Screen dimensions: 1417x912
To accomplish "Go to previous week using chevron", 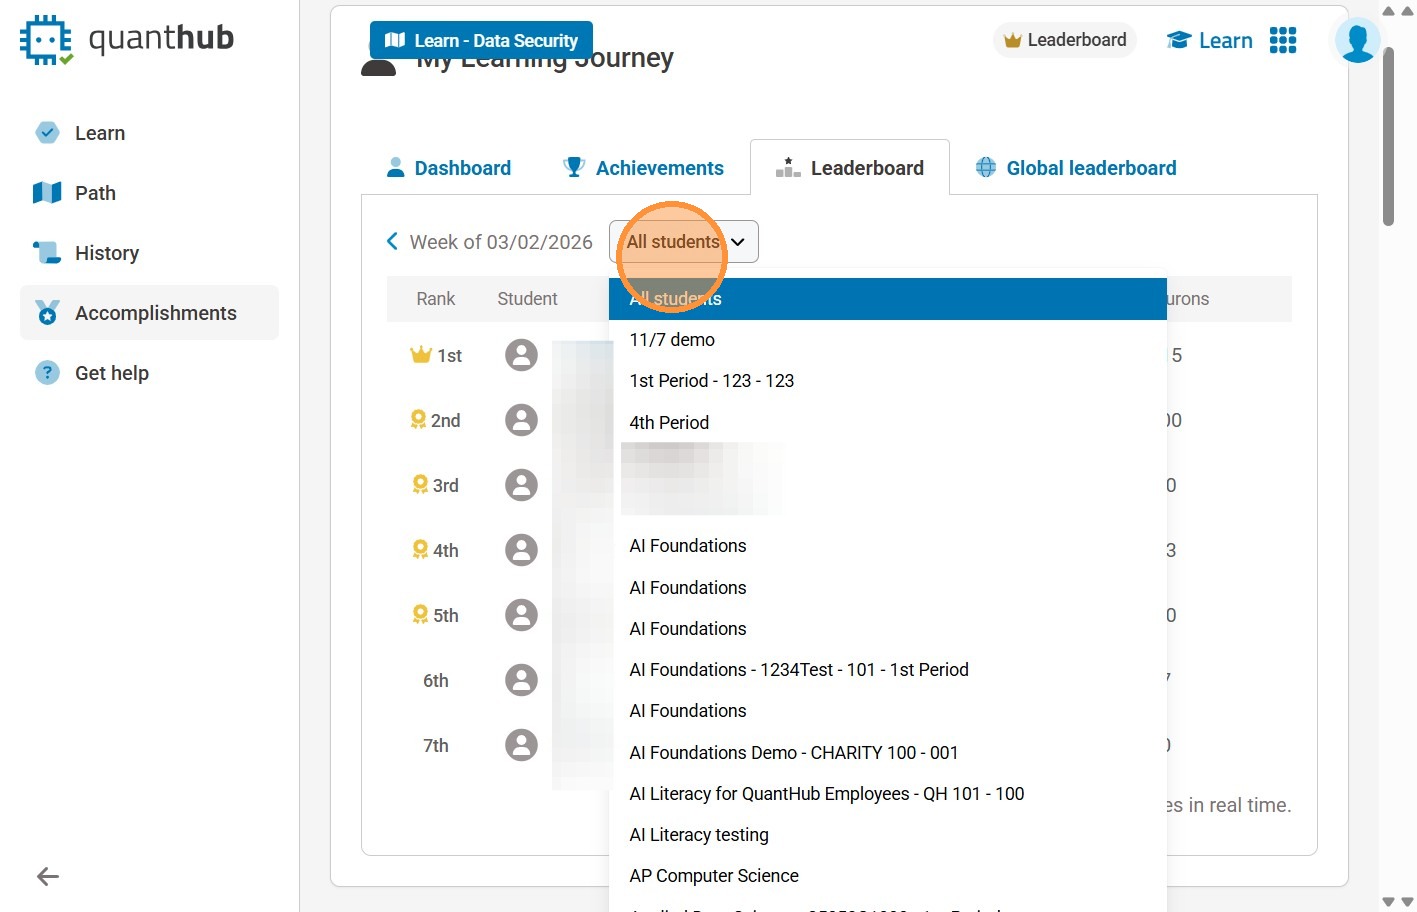I will pos(392,241).
